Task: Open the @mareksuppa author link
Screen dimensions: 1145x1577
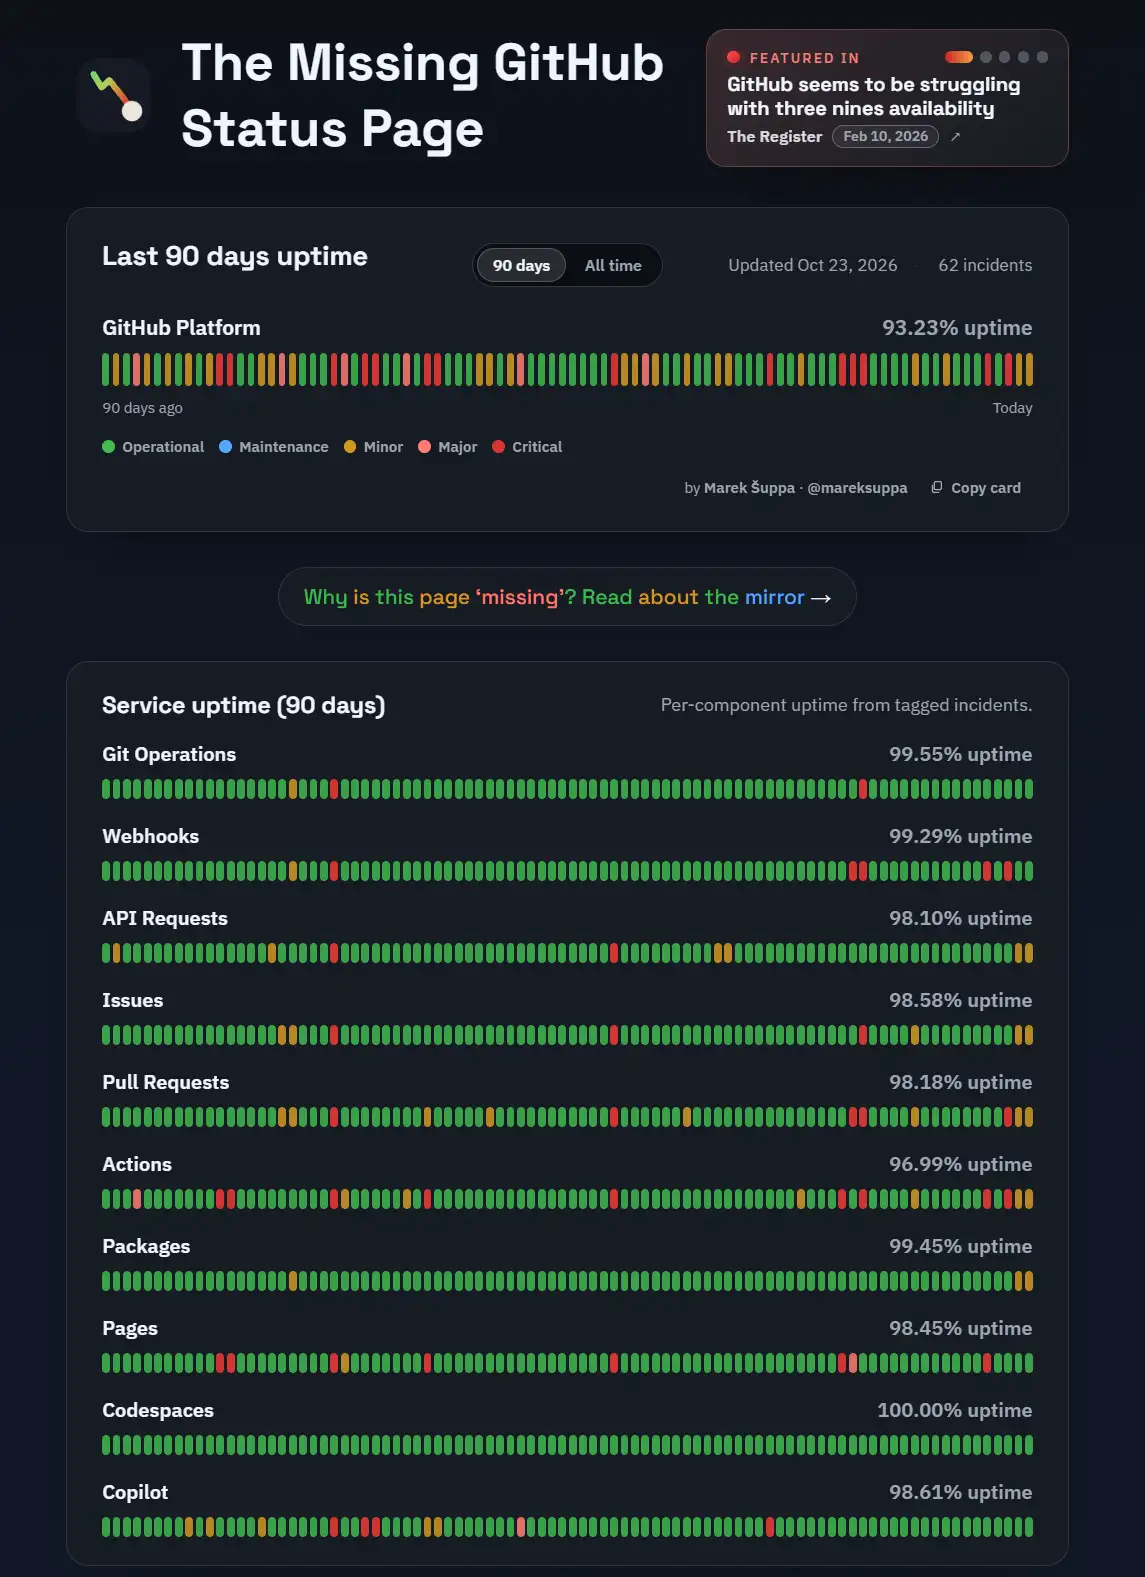Action: (x=857, y=488)
